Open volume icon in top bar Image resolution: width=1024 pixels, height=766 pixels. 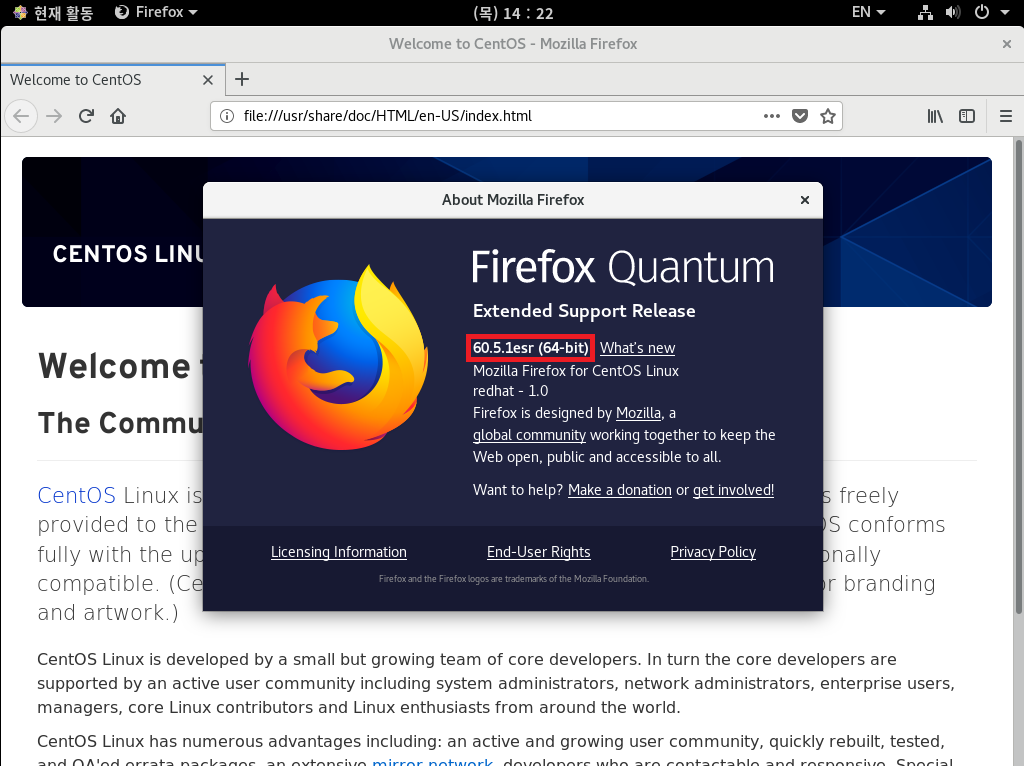953,12
